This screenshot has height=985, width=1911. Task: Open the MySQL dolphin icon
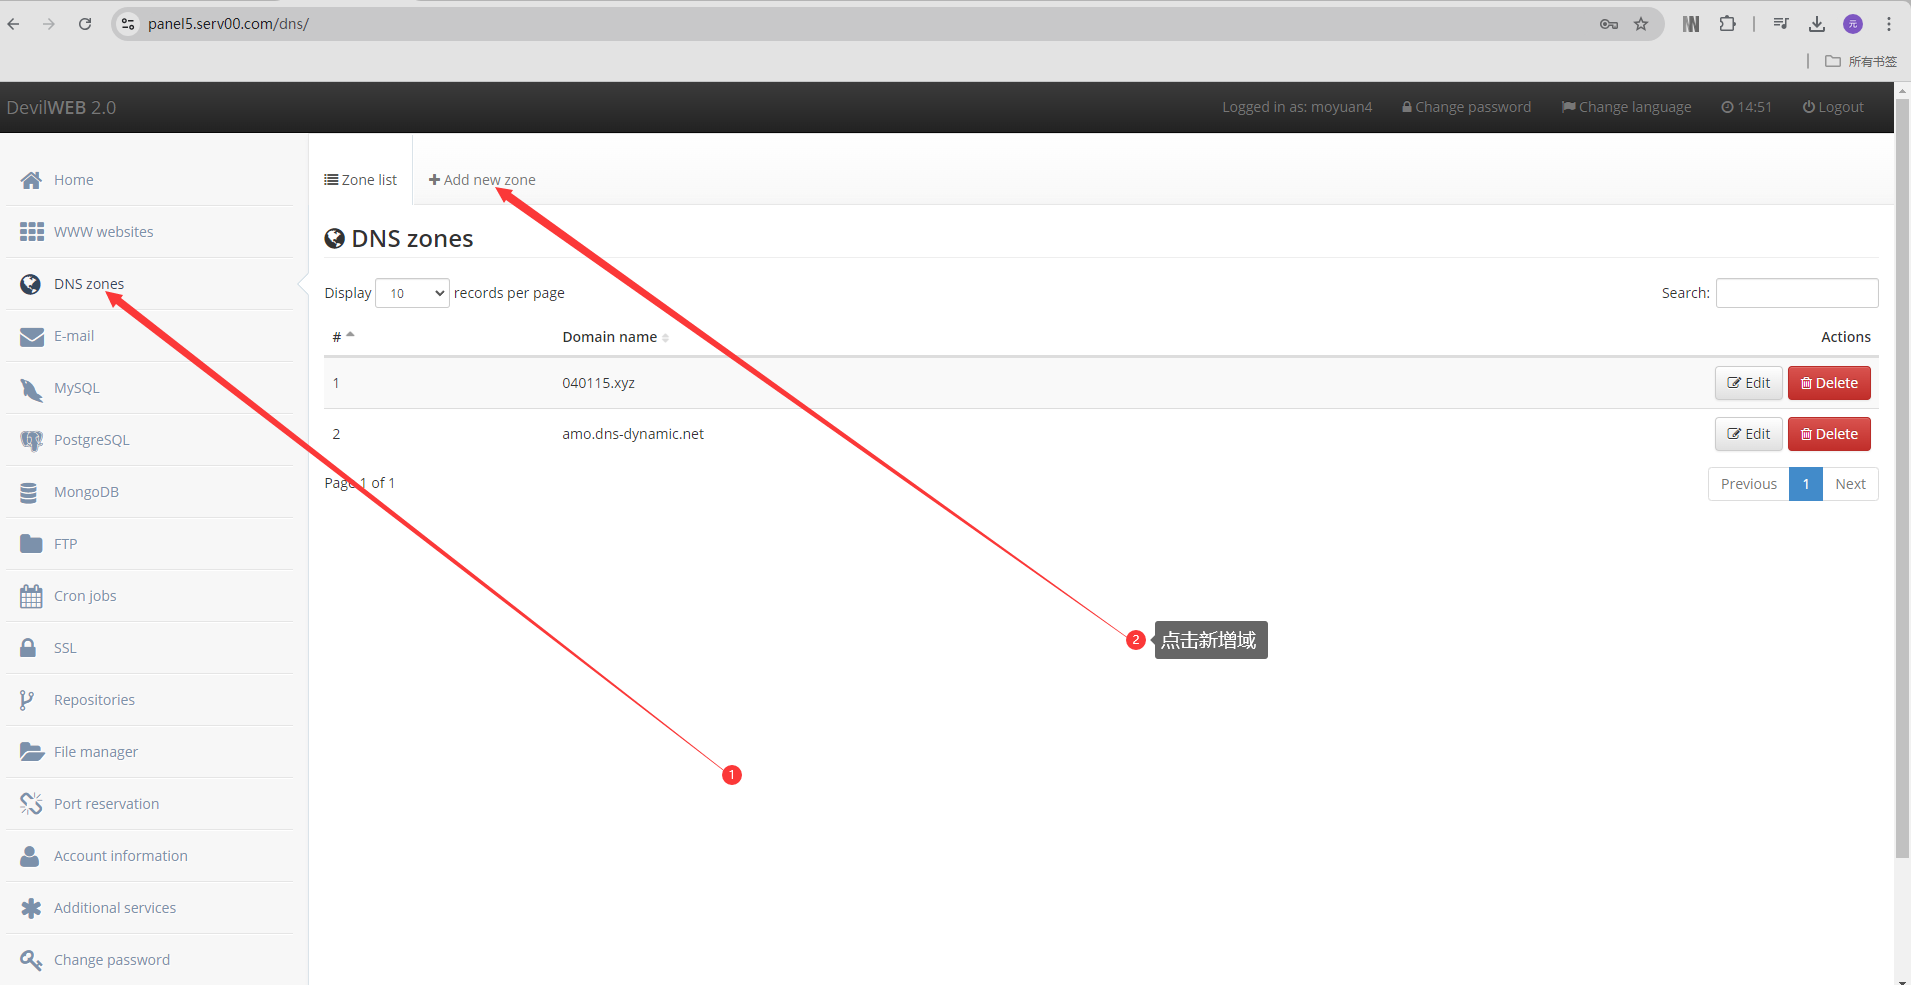pos(31,388)
